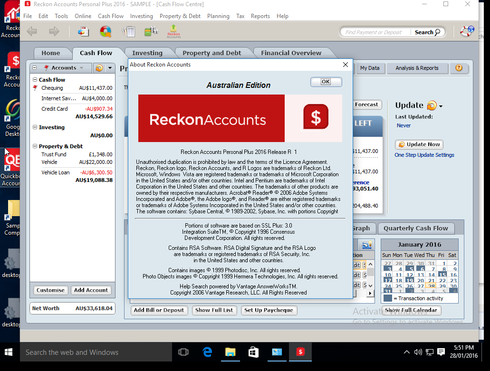Click the Update Now button

[x=419, y=144]
